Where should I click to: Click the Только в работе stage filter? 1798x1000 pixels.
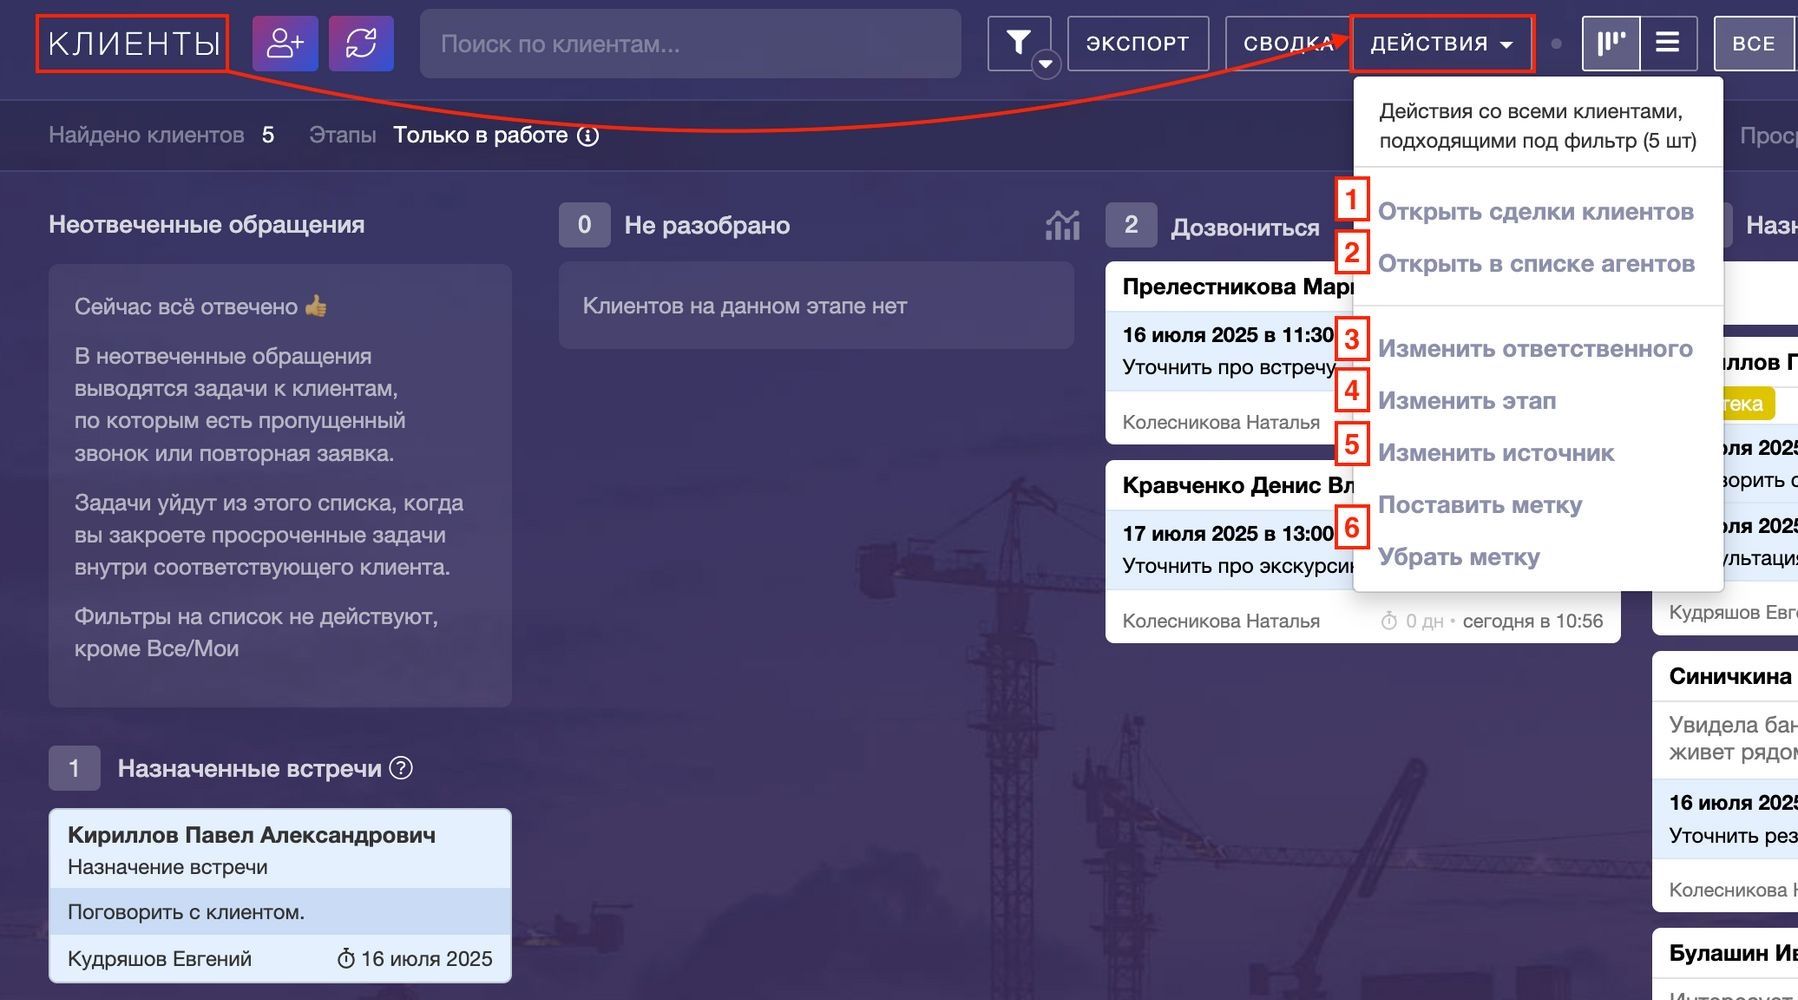(x=480, y=135)
